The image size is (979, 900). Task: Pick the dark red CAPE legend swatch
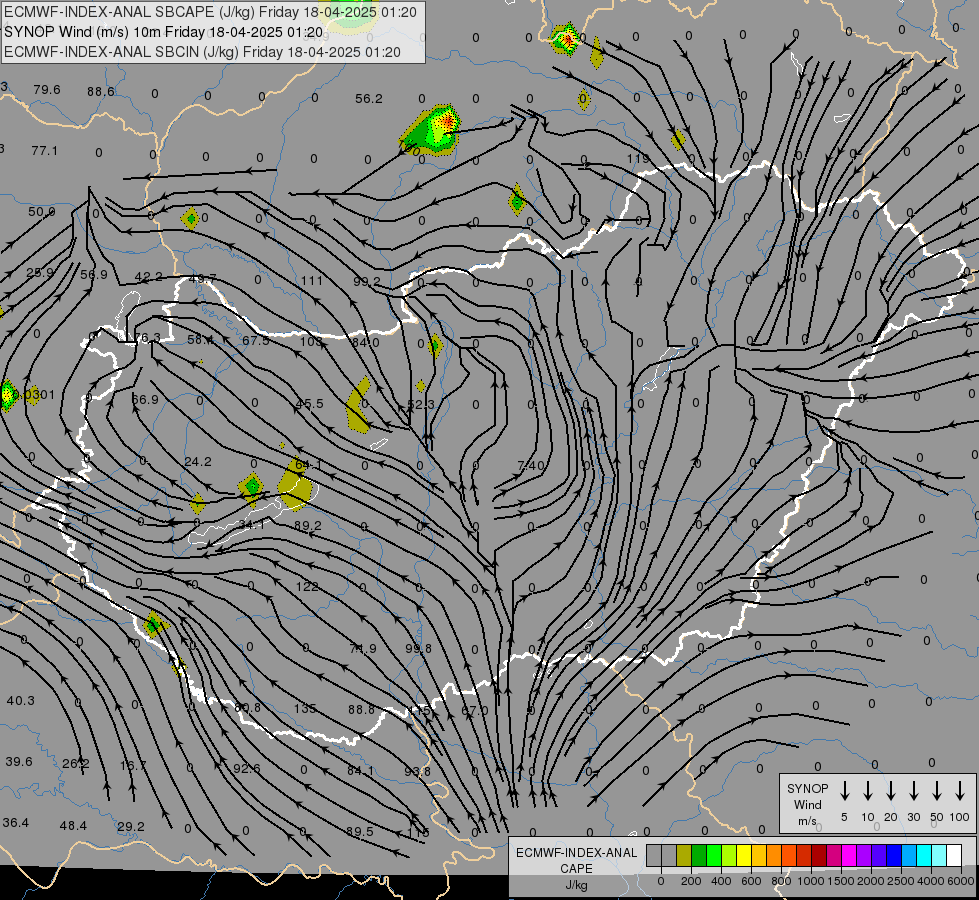[819, 855]
